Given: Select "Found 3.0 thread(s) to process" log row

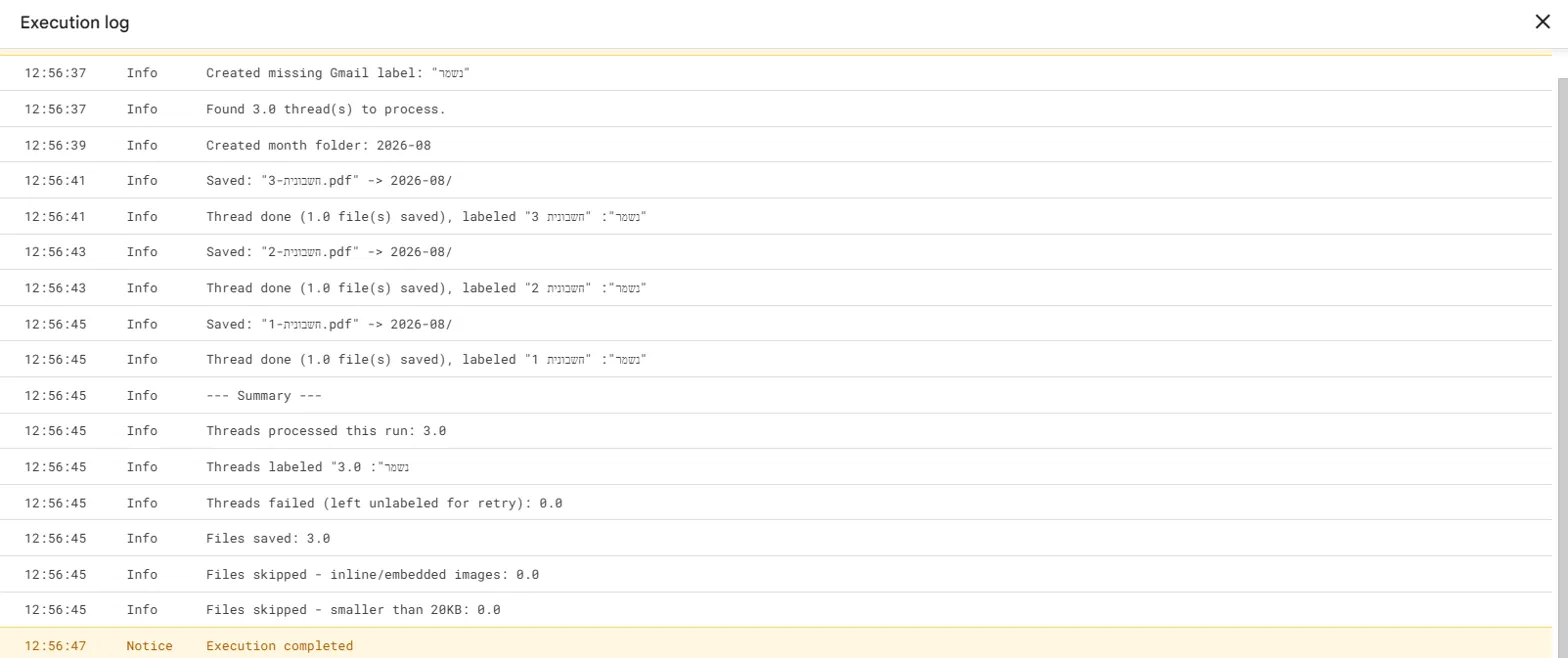Looking at the screenshot, I should [776, 109].
